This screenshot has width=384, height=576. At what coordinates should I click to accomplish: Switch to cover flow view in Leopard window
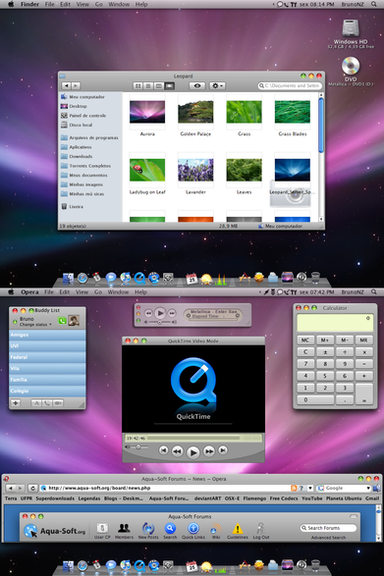tap(169, 86)
